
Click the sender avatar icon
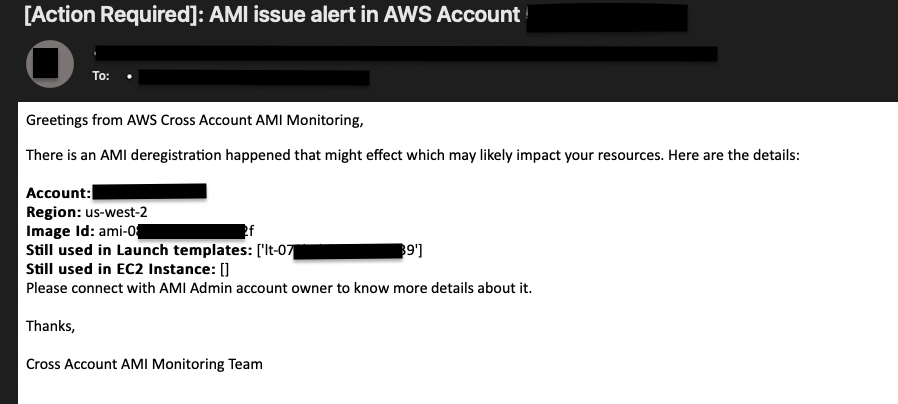pyautogui.click(x=50, y=64)
